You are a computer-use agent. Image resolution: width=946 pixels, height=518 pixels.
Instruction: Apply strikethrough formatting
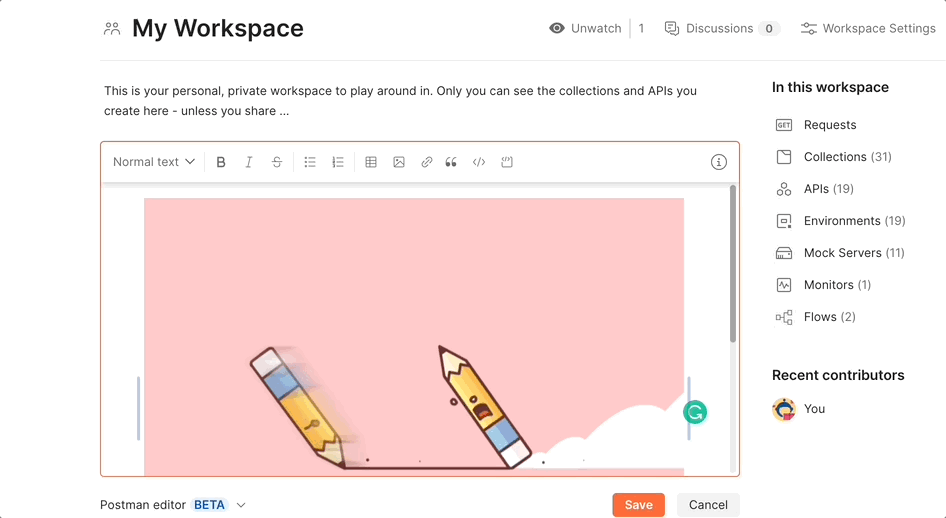click(276, 162)
